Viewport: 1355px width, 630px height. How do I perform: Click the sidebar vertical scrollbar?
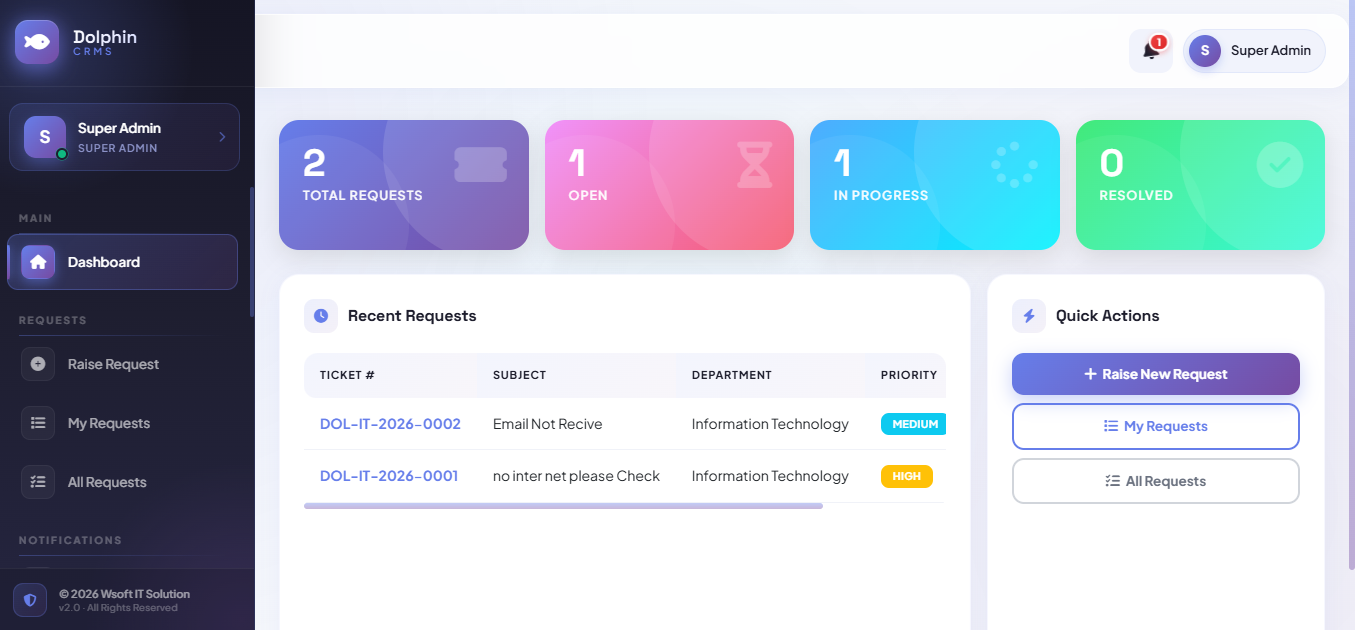[x=252, y=252]
